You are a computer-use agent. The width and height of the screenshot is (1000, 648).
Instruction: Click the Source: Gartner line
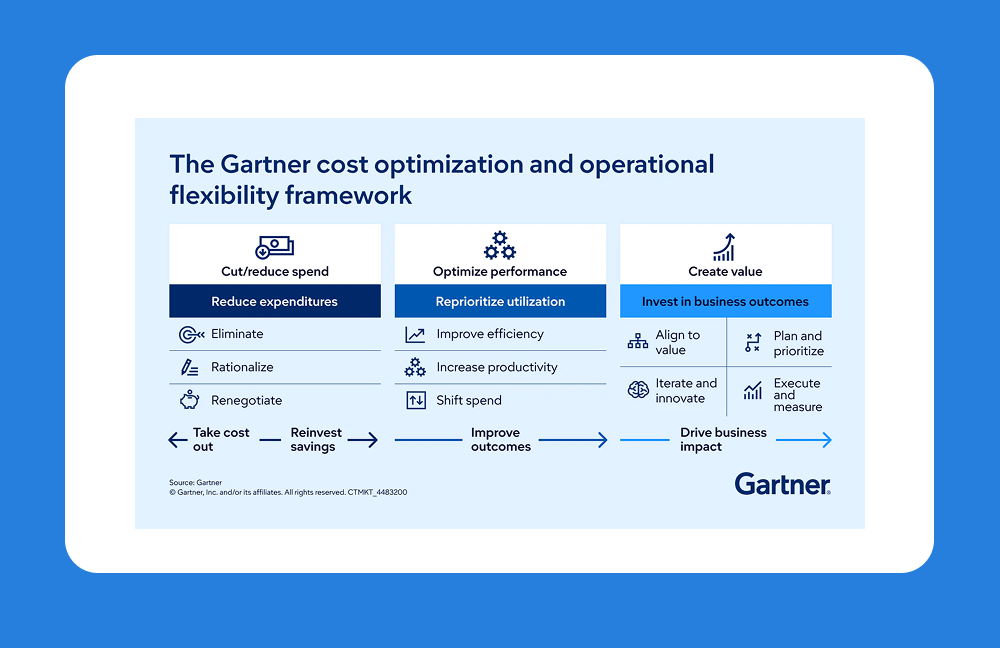point(195,483)
